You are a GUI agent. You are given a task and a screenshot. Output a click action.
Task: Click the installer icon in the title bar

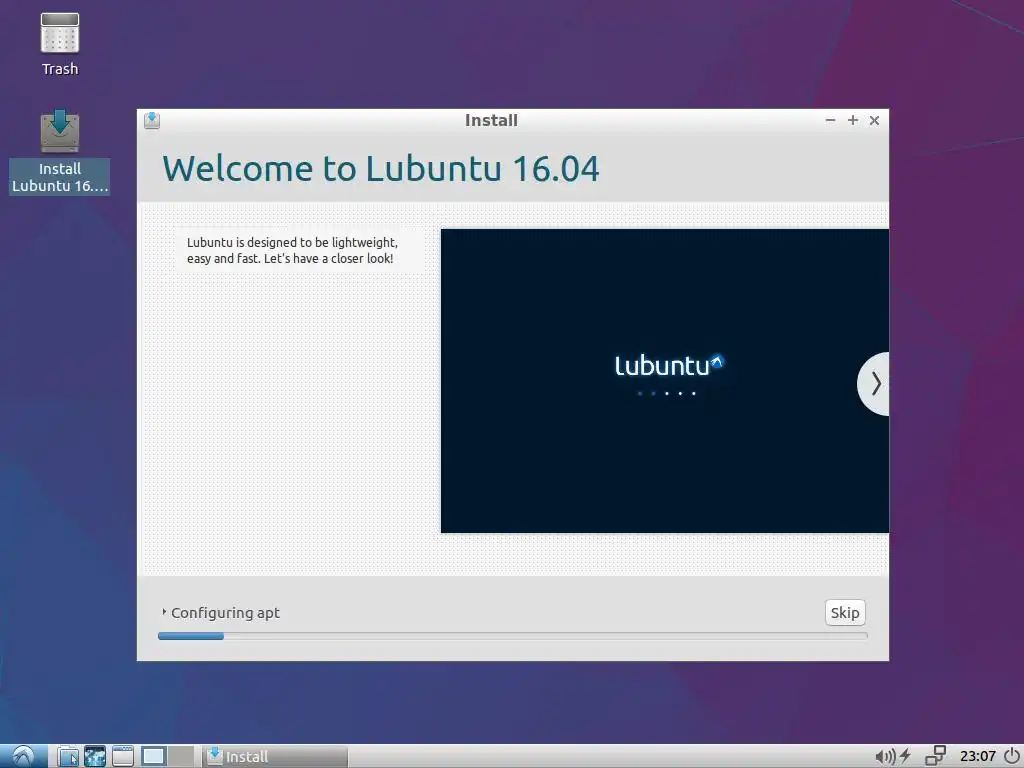pyautogui.click(x=152, y=120)
